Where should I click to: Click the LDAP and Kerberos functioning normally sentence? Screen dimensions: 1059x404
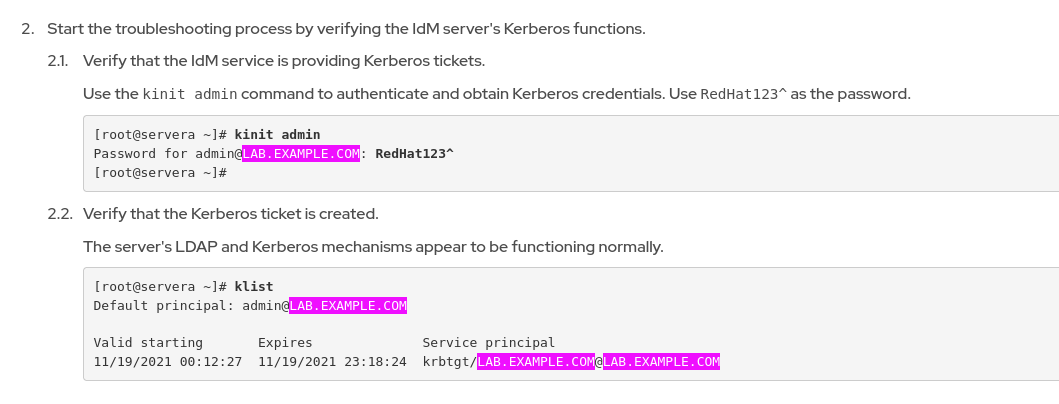[x=373, y=246]
